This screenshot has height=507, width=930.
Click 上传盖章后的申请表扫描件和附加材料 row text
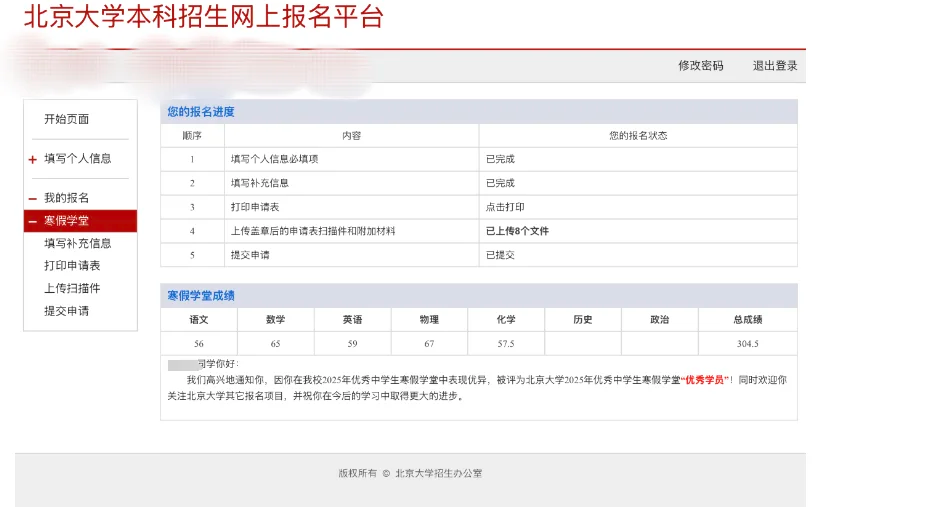[313, 231]
